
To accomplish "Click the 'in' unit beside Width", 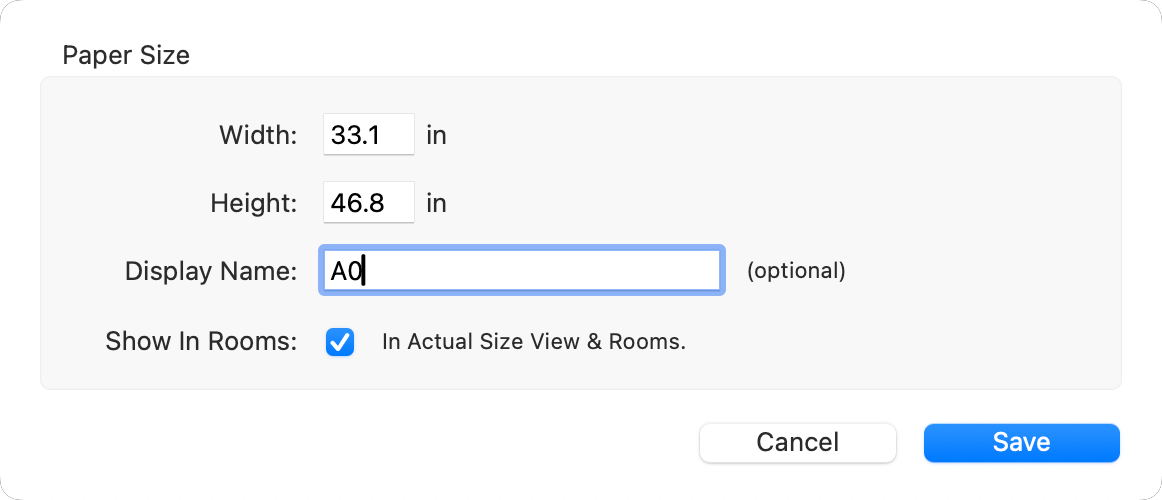I will pos(436,135).
